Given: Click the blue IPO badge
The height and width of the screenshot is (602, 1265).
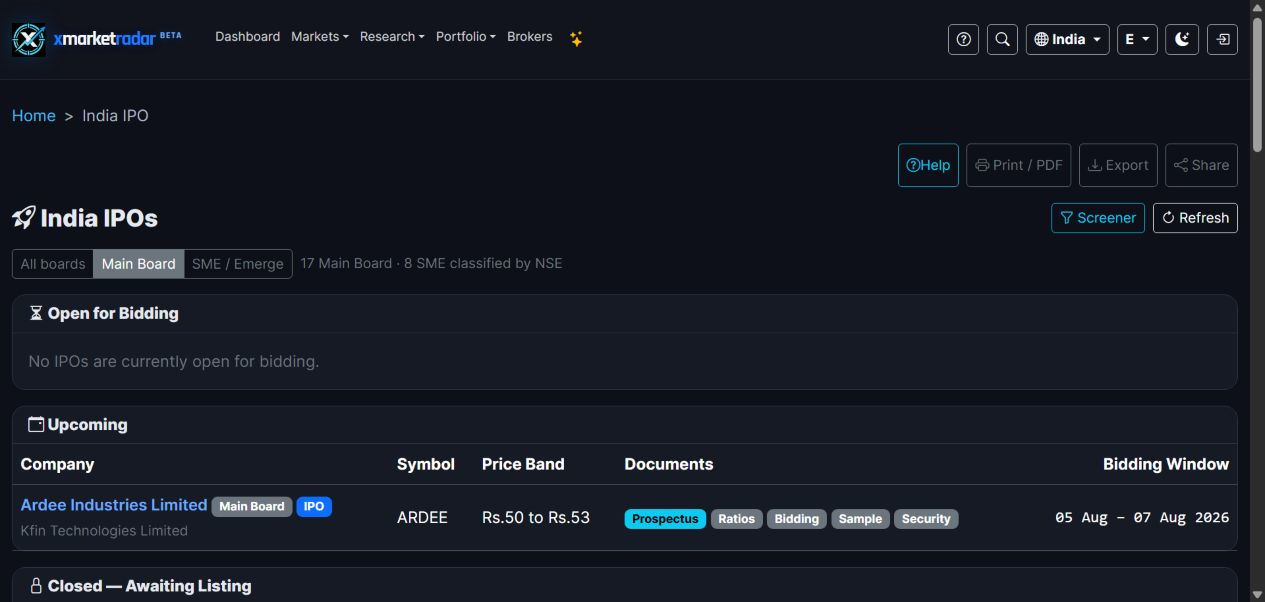Looking at the screenshot, I should click(314, 506).
